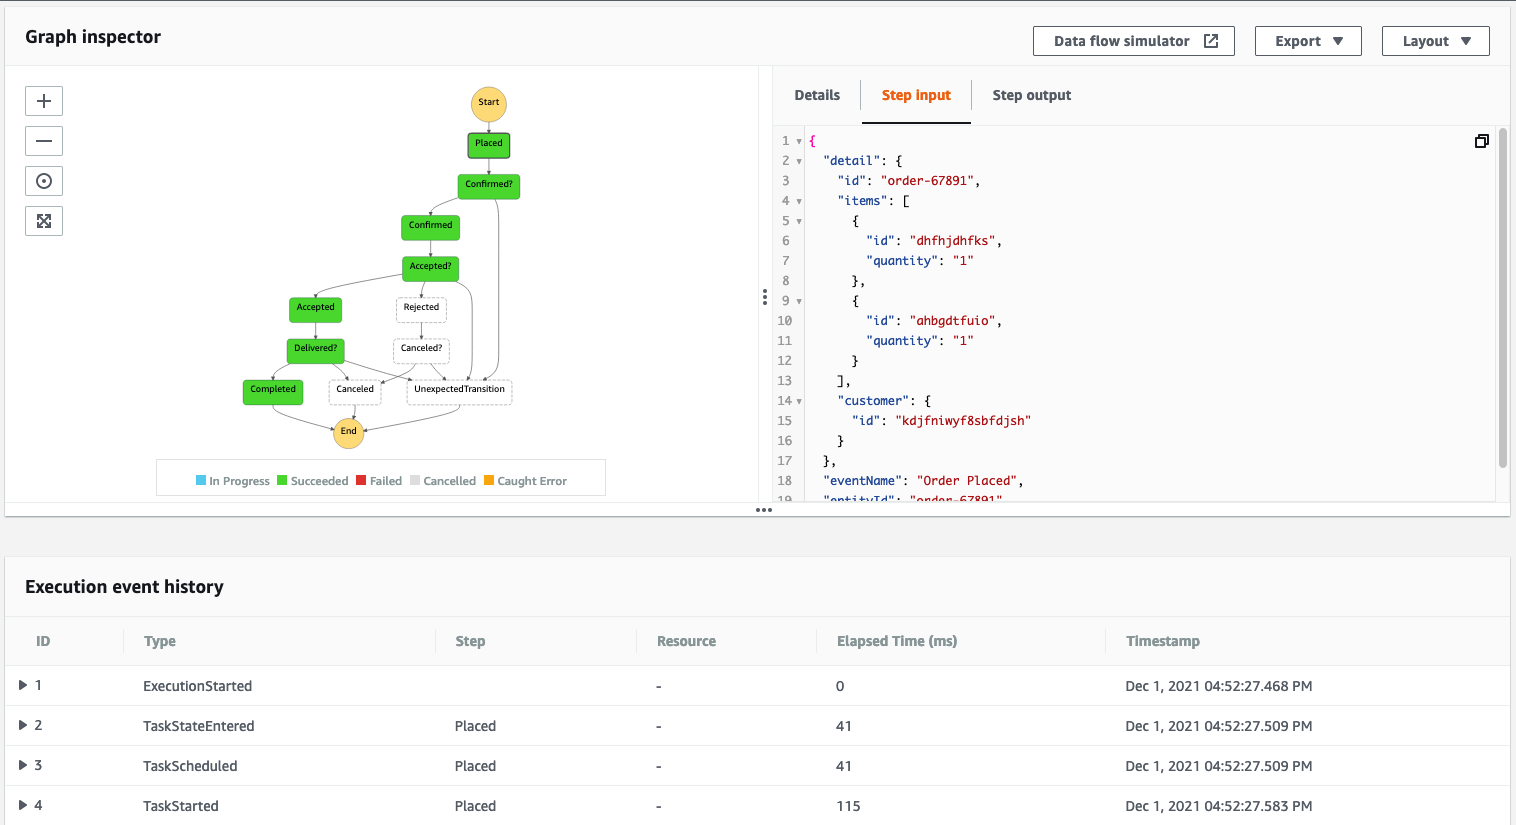
Task: Open the Layout dropdown
Action: tap(1435, 41)
